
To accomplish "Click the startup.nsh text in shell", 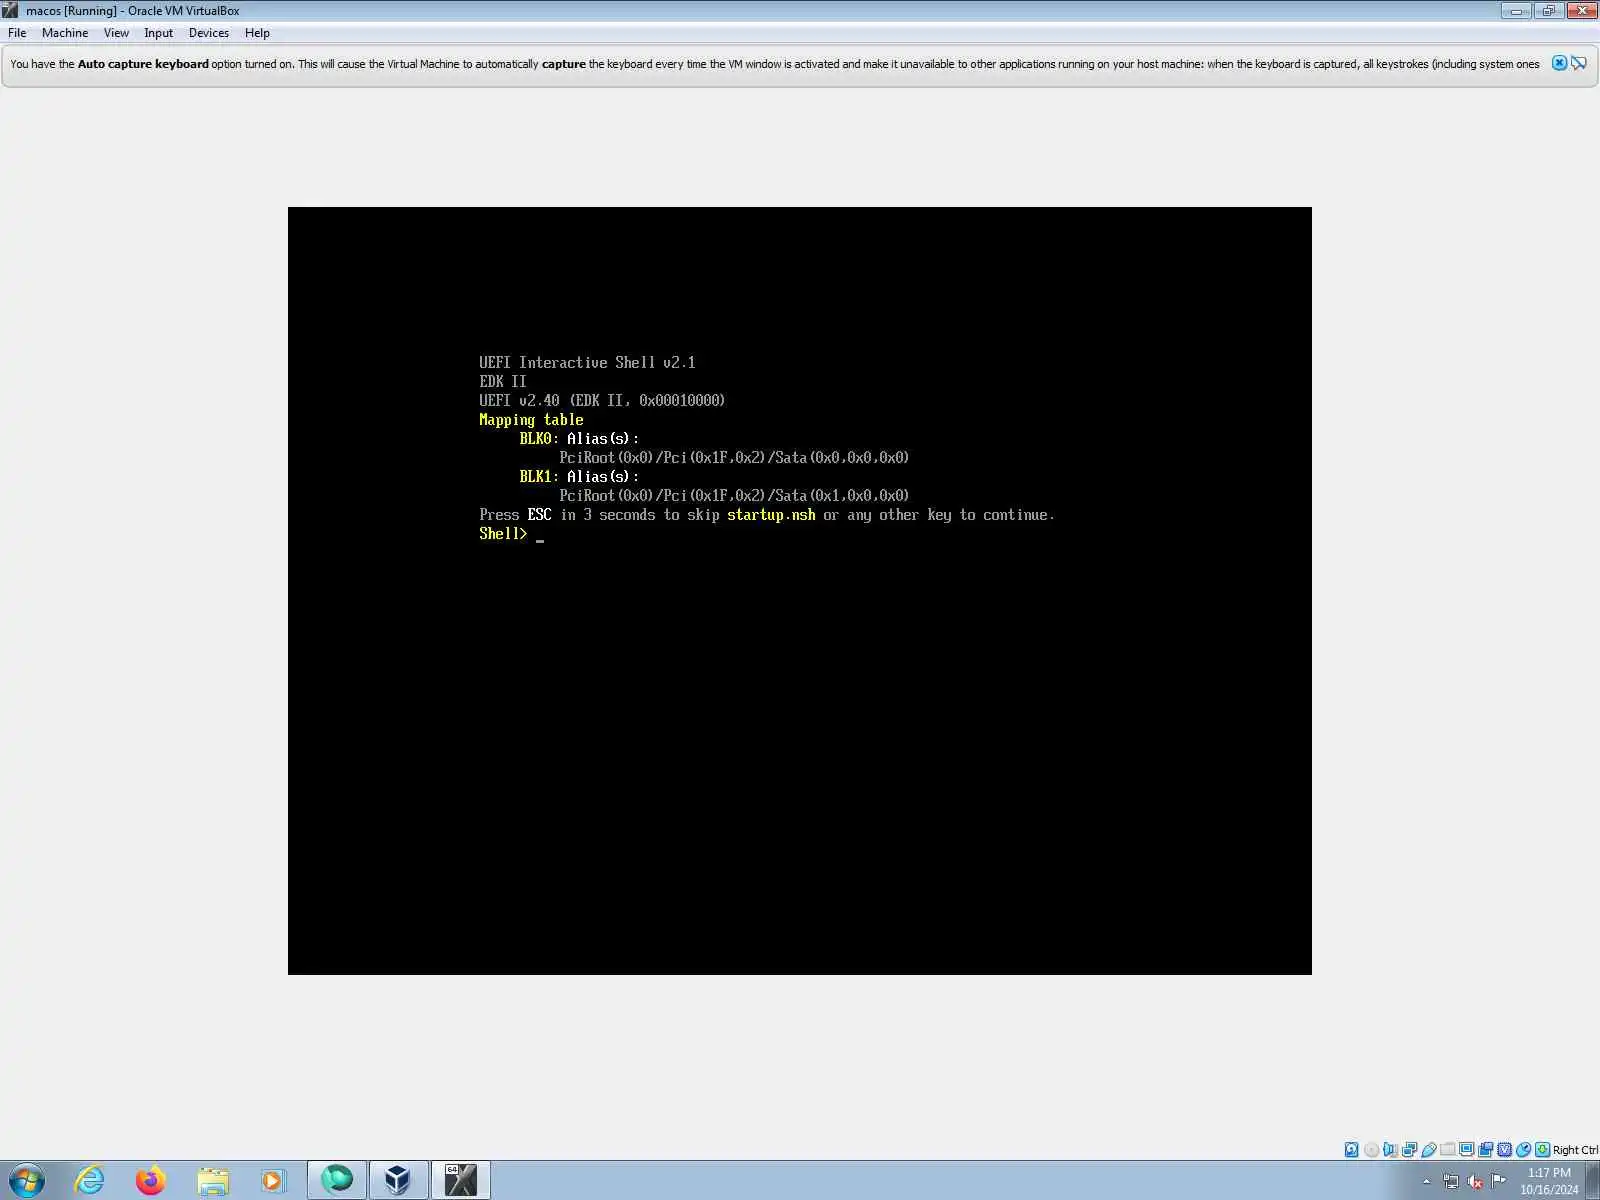I will click(x=771, y=515).
